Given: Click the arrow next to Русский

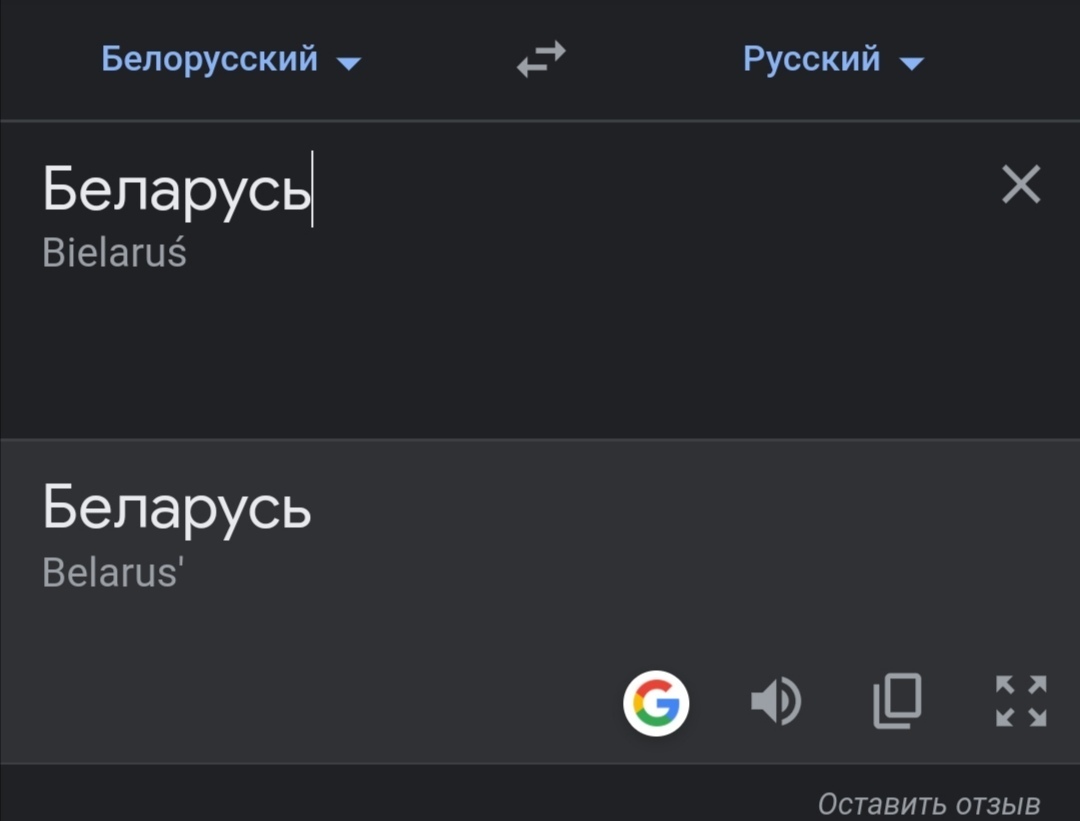Looking at the screenshot, I should tap(911, 64).
